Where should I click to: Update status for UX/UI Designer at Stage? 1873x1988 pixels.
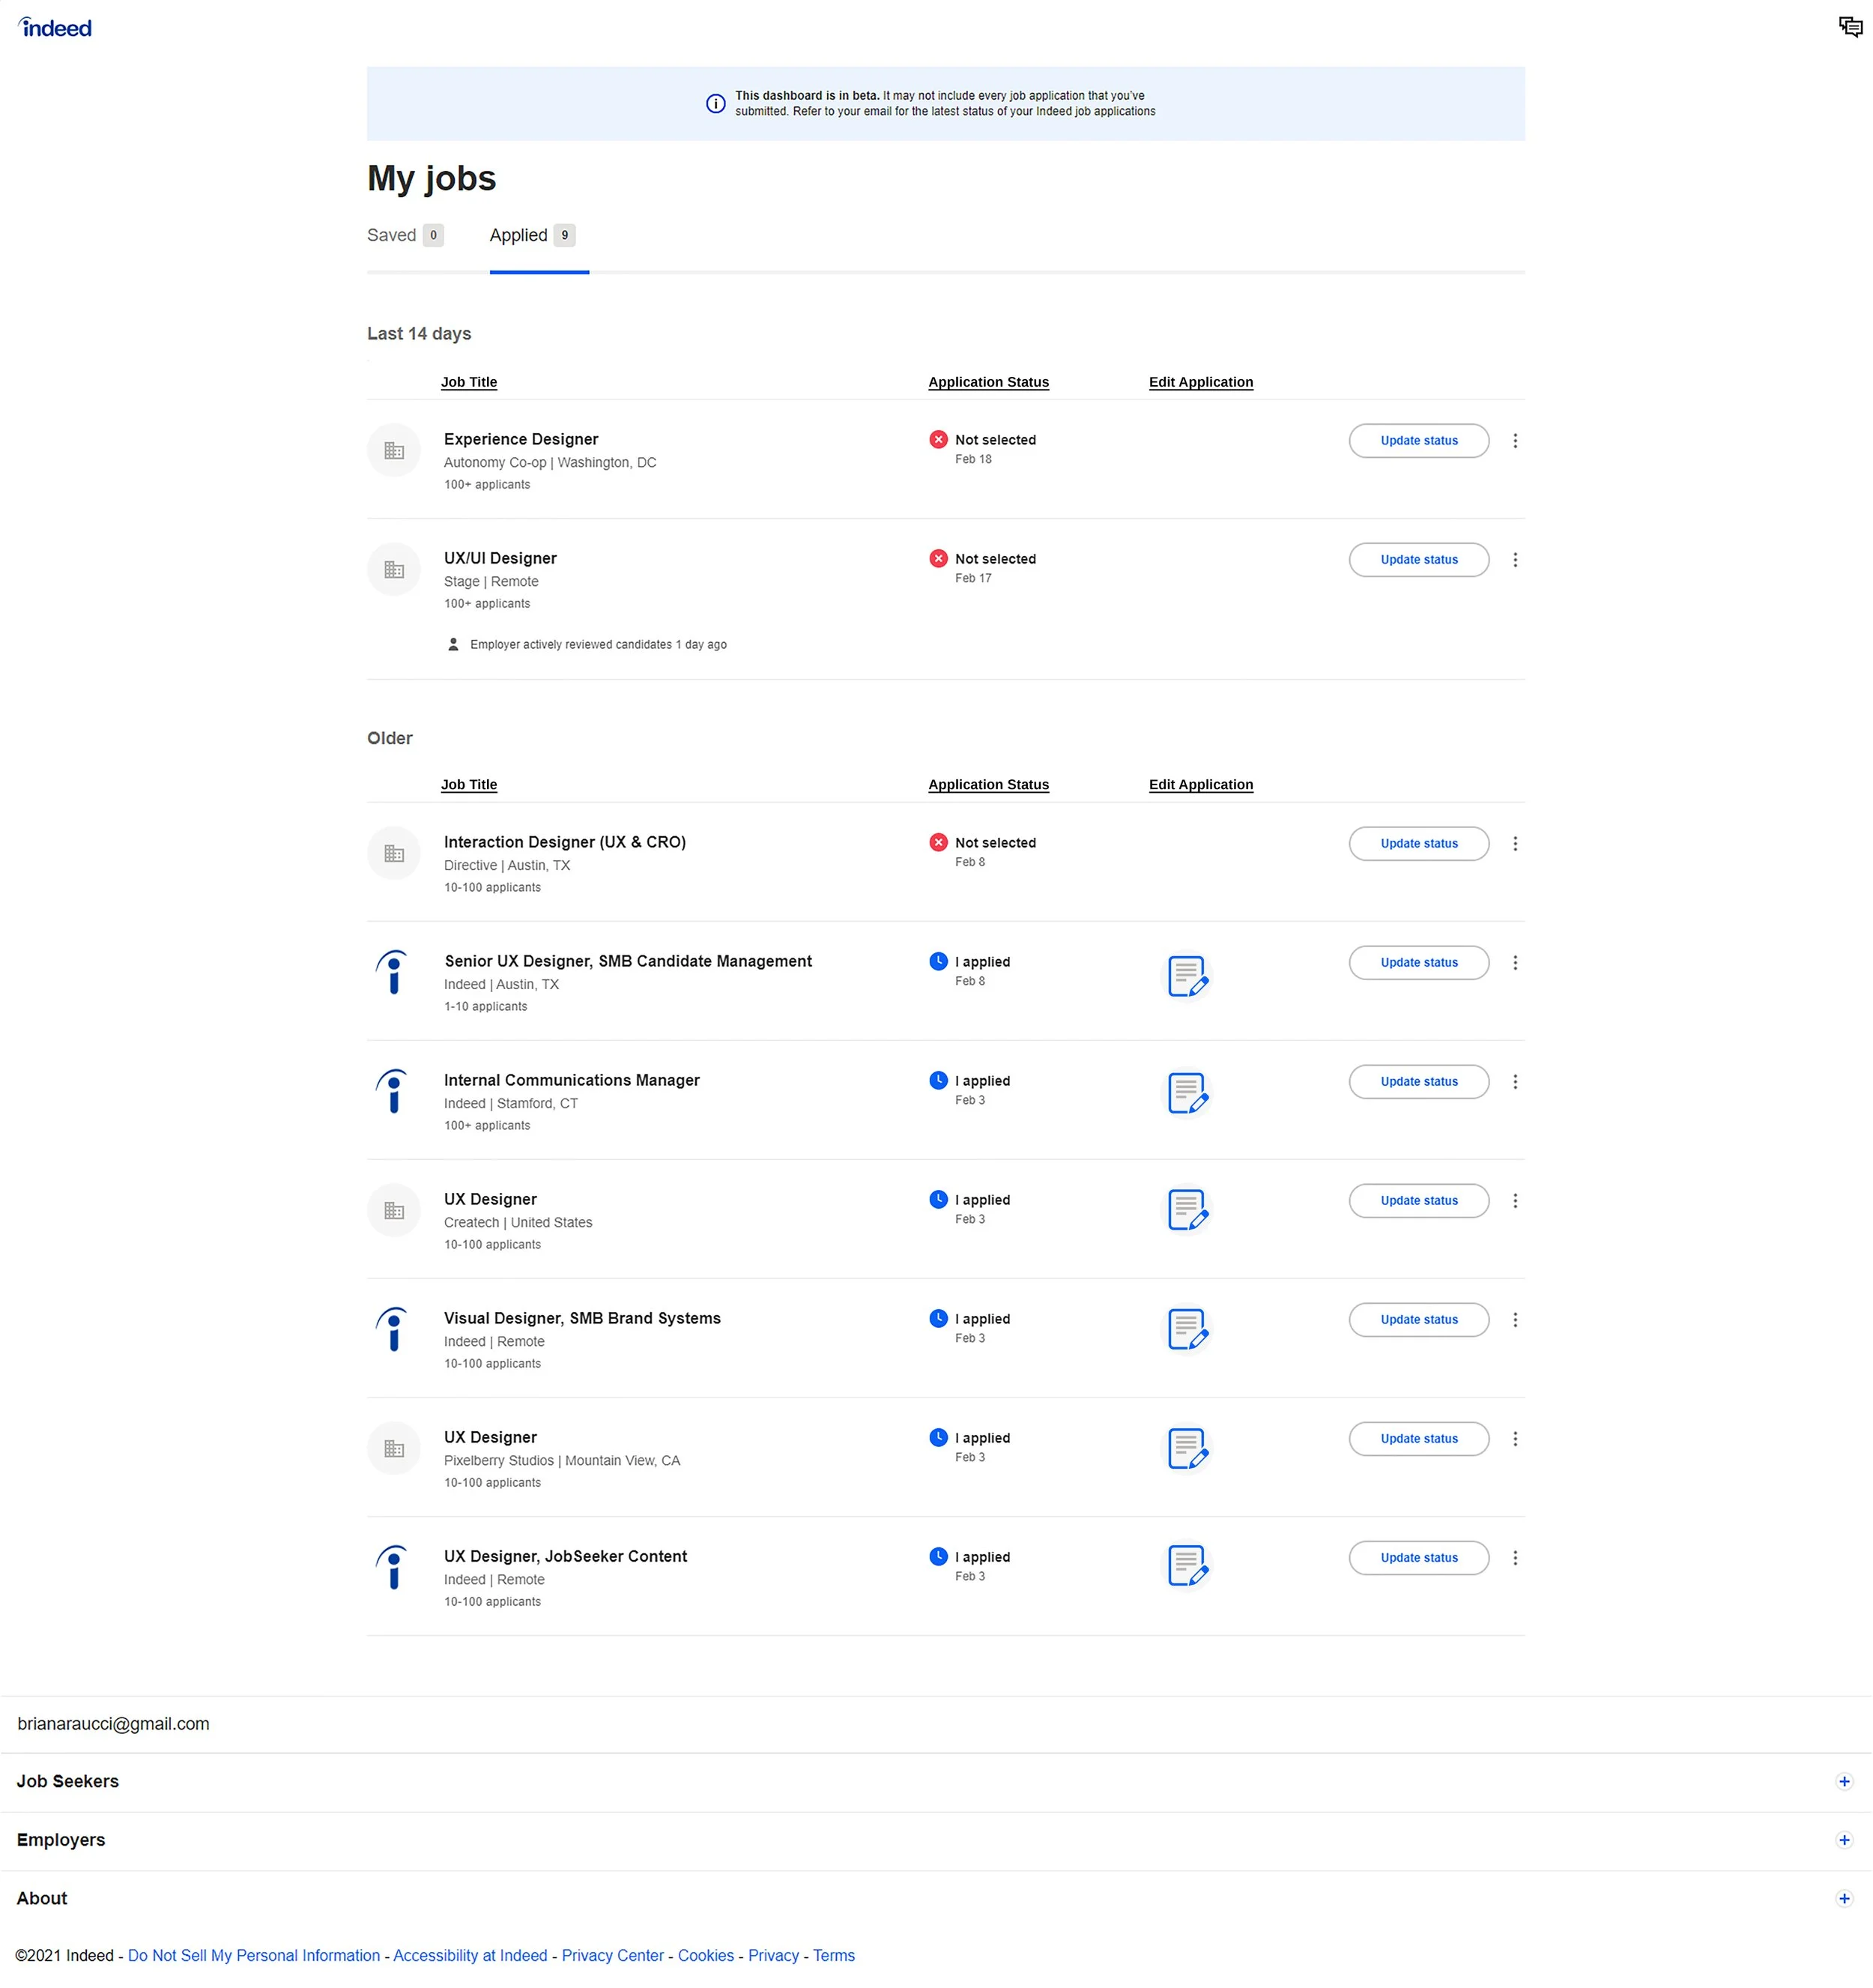(x=1419, y=560)
